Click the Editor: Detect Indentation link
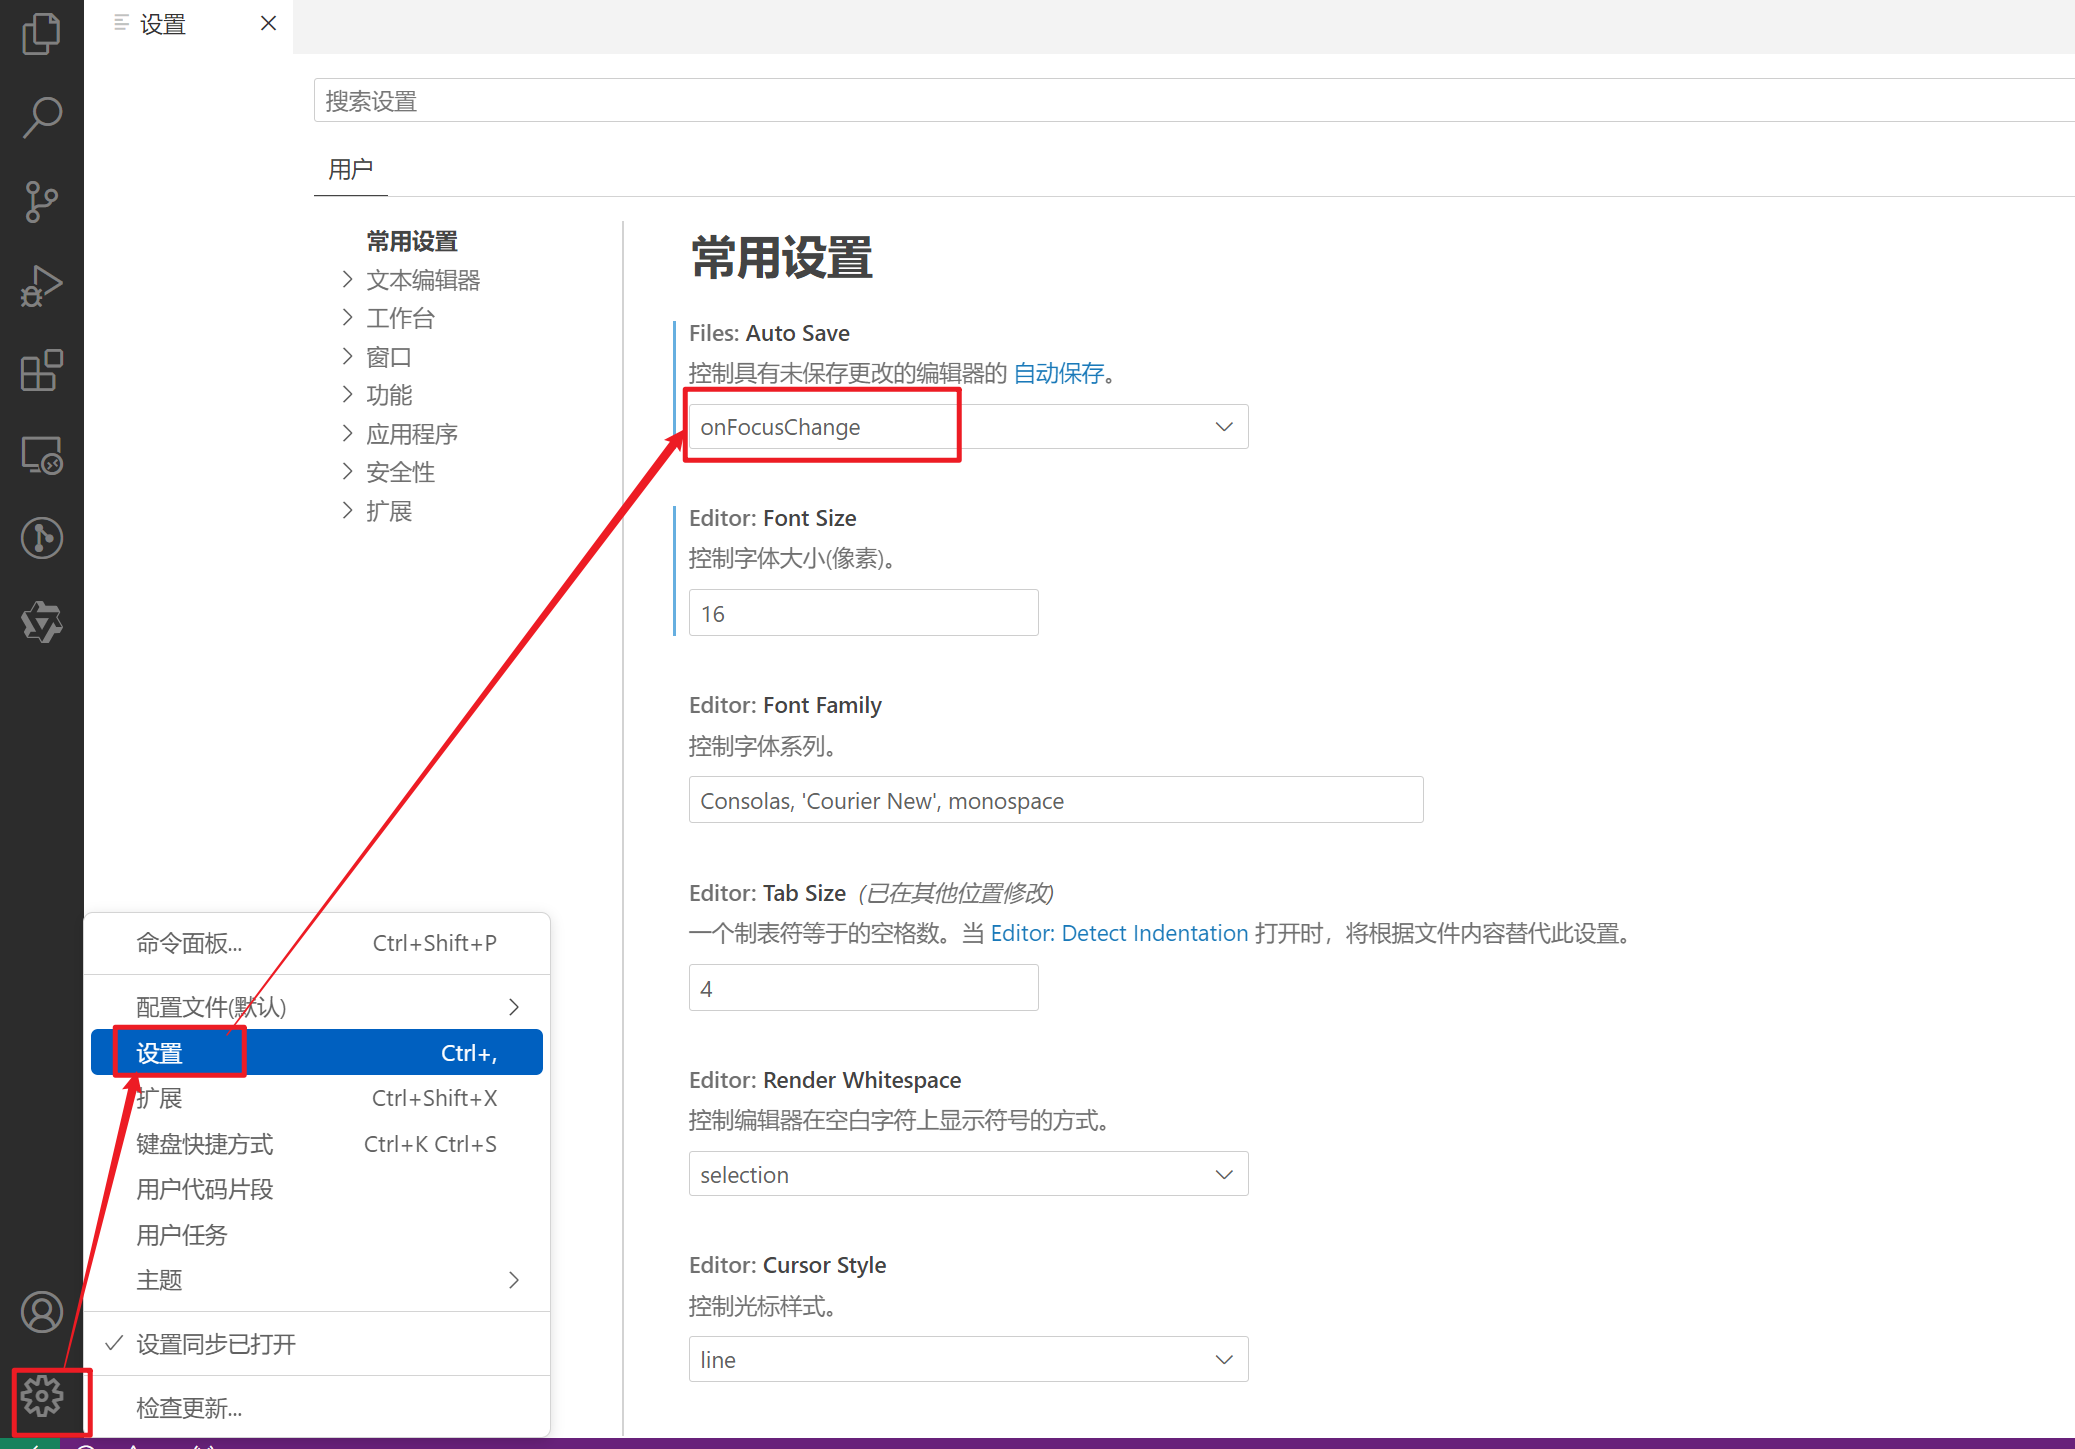This screenshot has width=2075, height=1449. [1119, 933]
